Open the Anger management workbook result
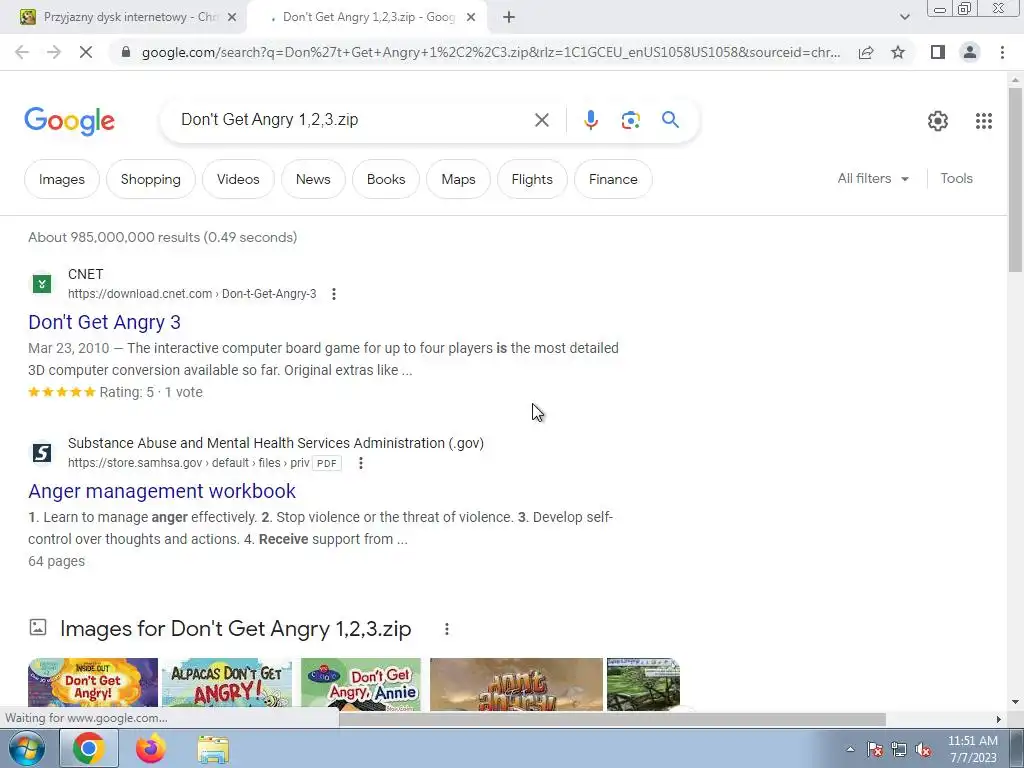 [162, 491]
